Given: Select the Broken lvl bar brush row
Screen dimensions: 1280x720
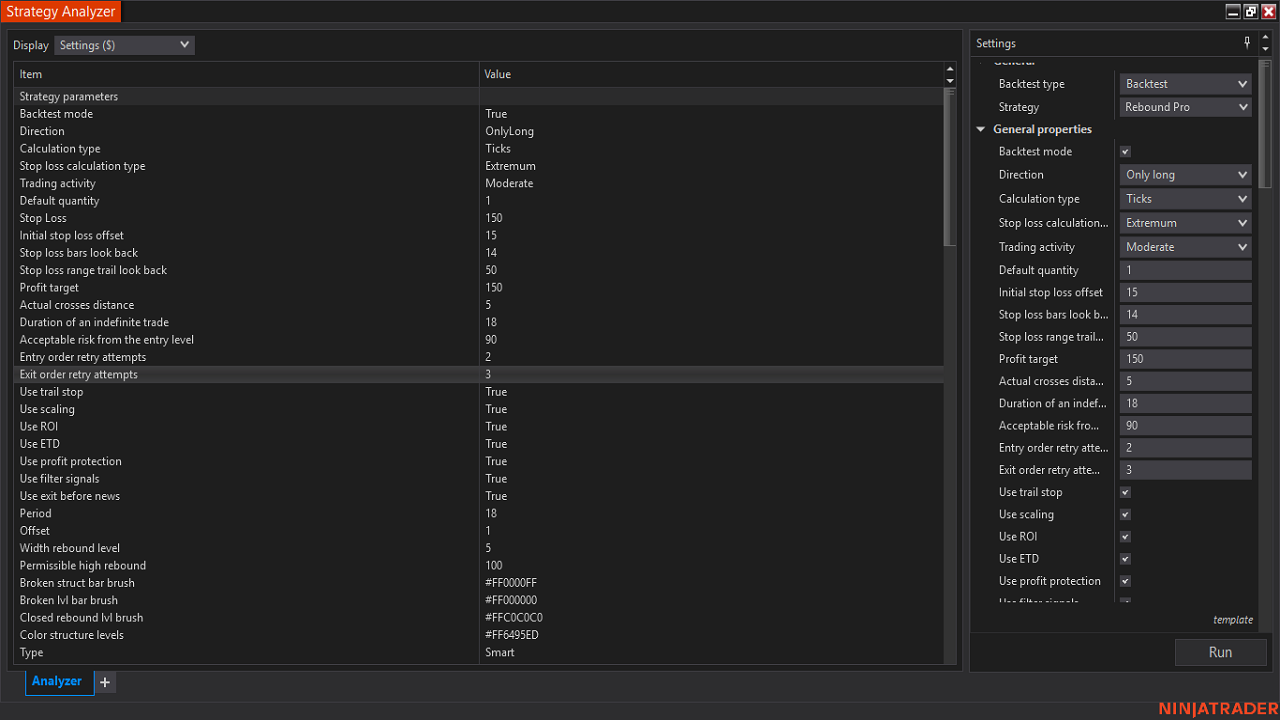Looking at the screenshot, I should pyautogui.click(x=479, y=601).
